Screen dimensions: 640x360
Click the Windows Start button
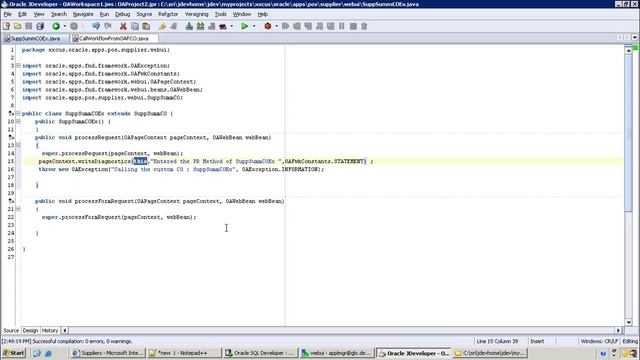[13, 353]
